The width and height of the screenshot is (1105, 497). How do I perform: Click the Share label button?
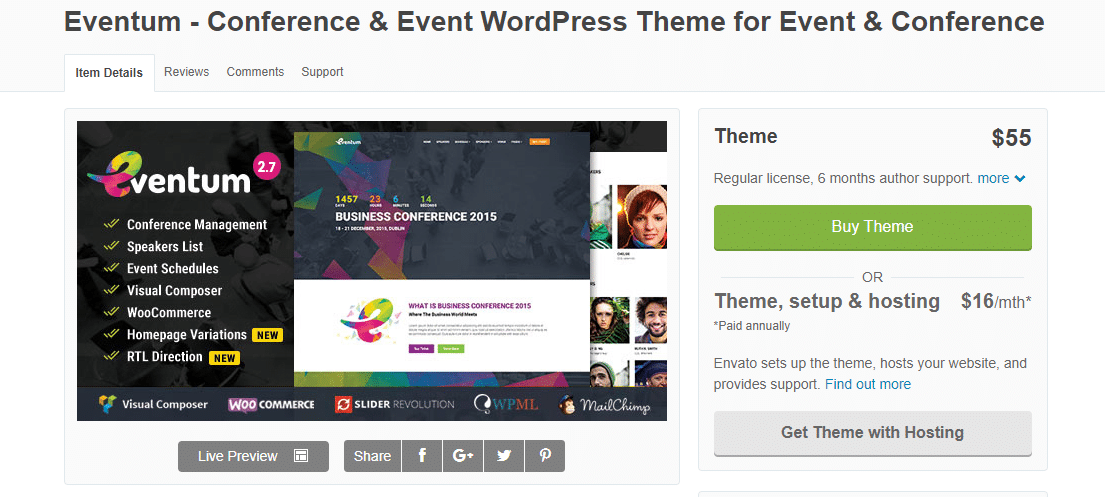pos(372,456)
